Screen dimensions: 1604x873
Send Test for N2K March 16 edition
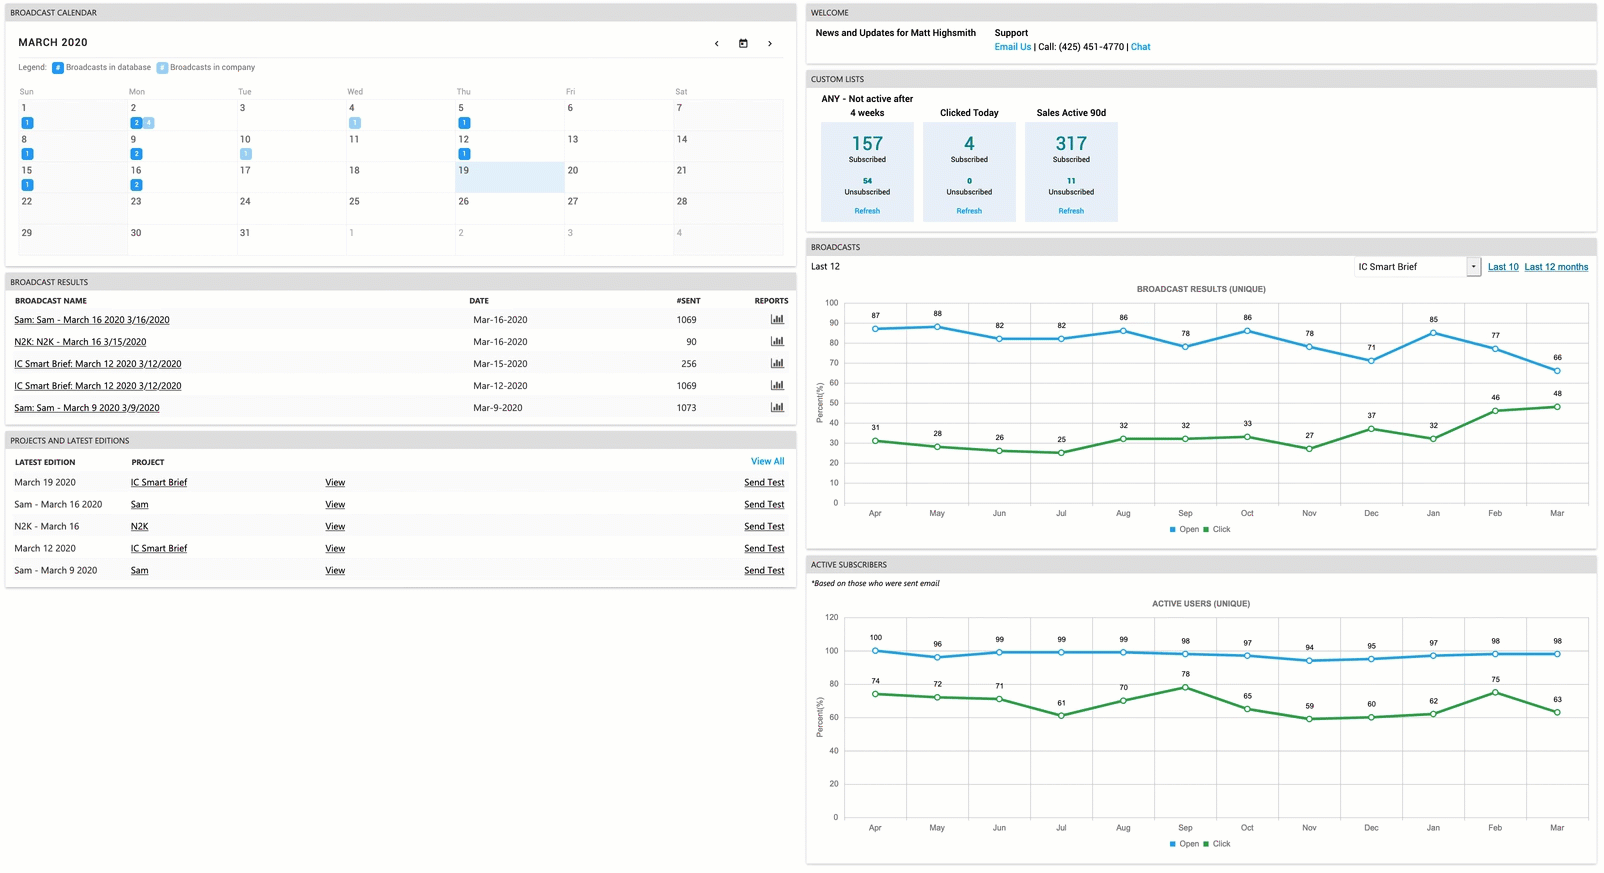[x=764, y=527]
